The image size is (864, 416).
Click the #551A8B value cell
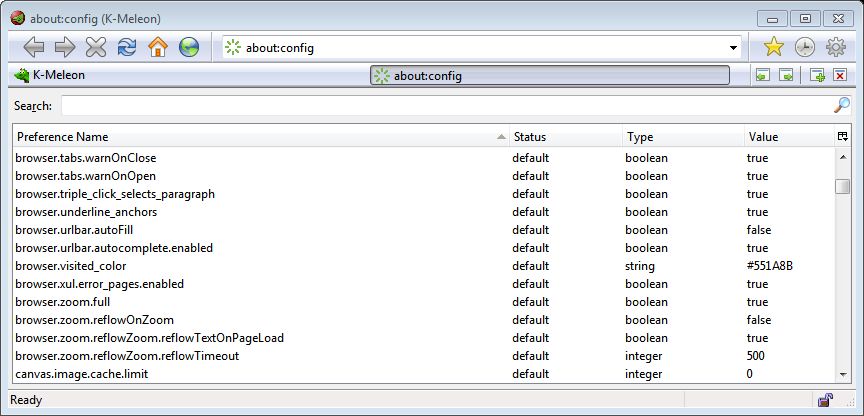click(769, 266)
